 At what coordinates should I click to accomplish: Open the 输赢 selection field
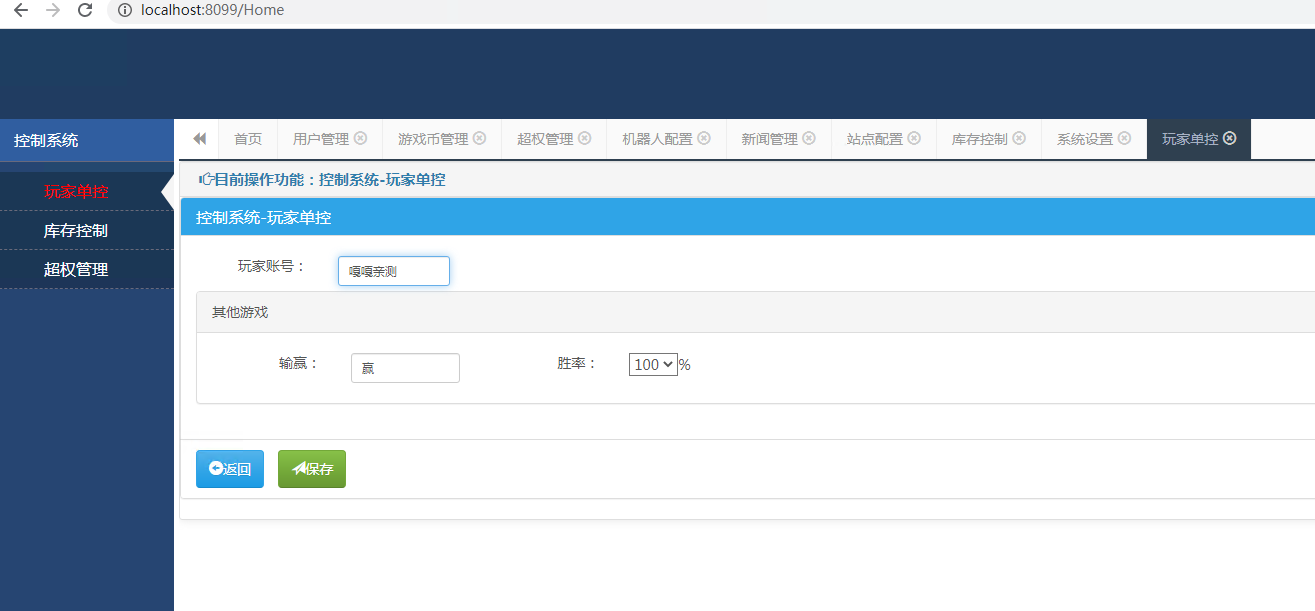405,368
